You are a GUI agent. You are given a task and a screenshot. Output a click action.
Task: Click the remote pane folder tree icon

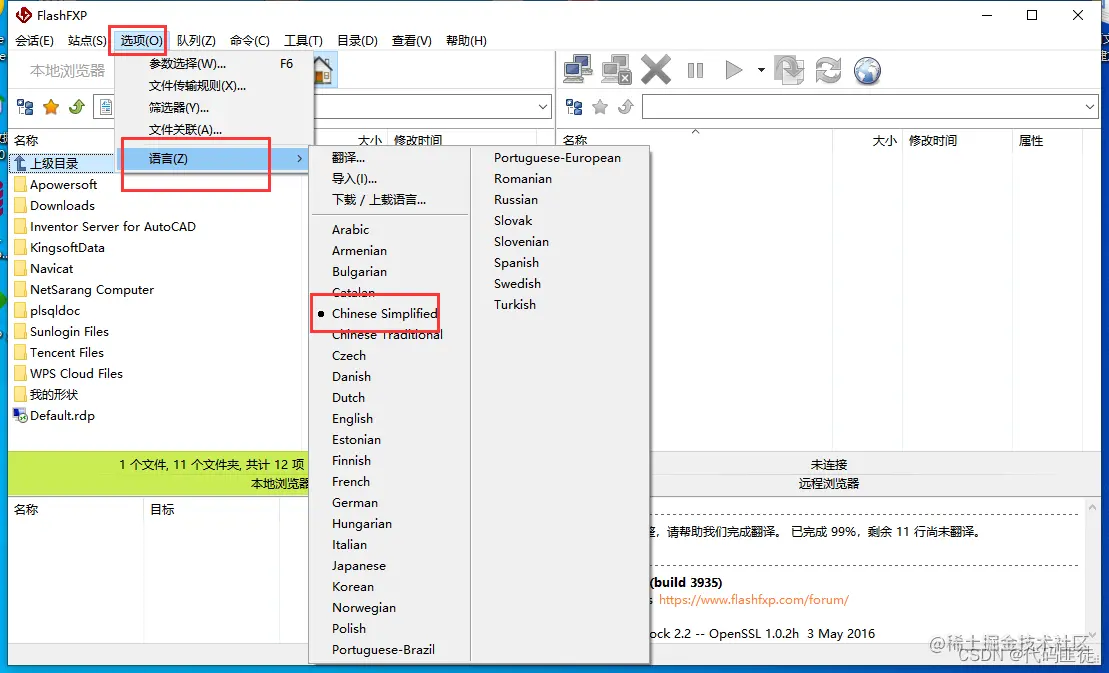click(574, 107)
